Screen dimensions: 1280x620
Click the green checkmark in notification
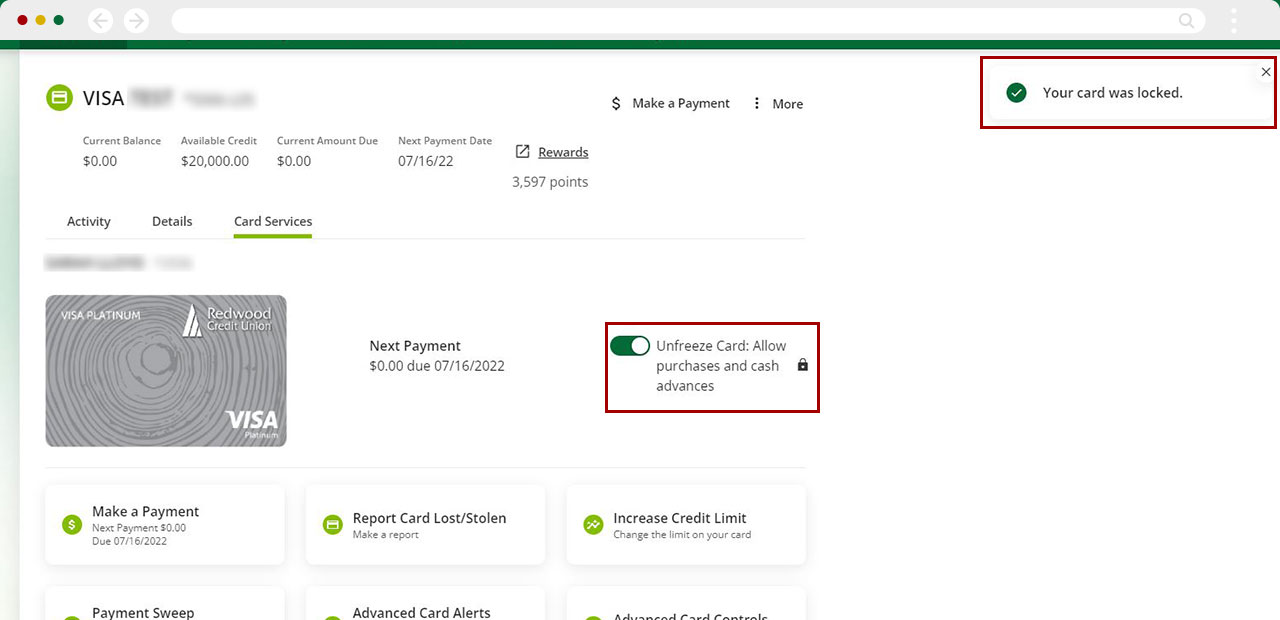1017,93
